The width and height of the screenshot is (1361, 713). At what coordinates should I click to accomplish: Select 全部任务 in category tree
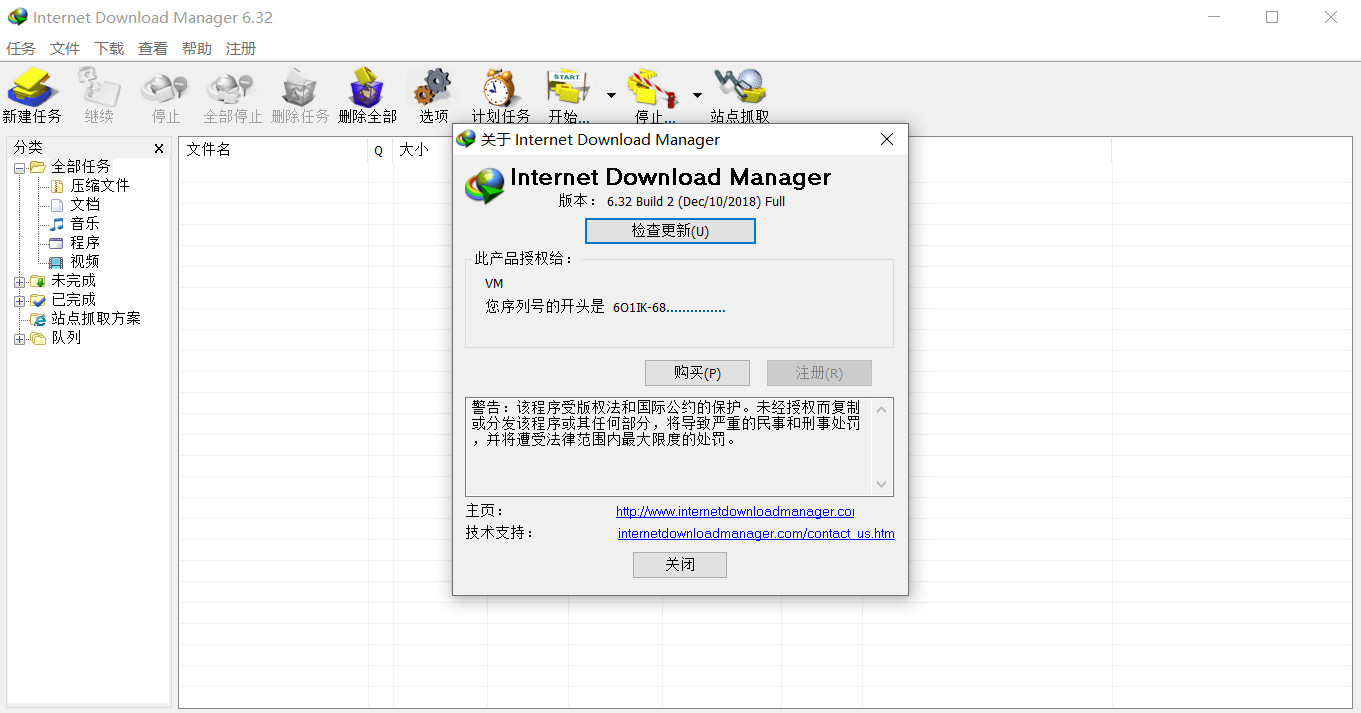[x=81, y=167]
